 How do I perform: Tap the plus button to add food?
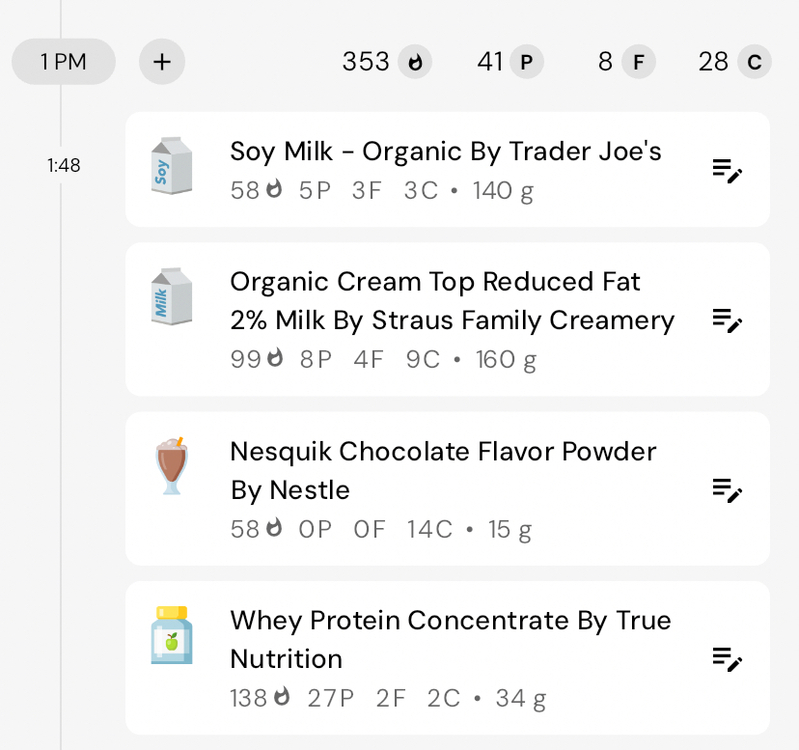162,62
